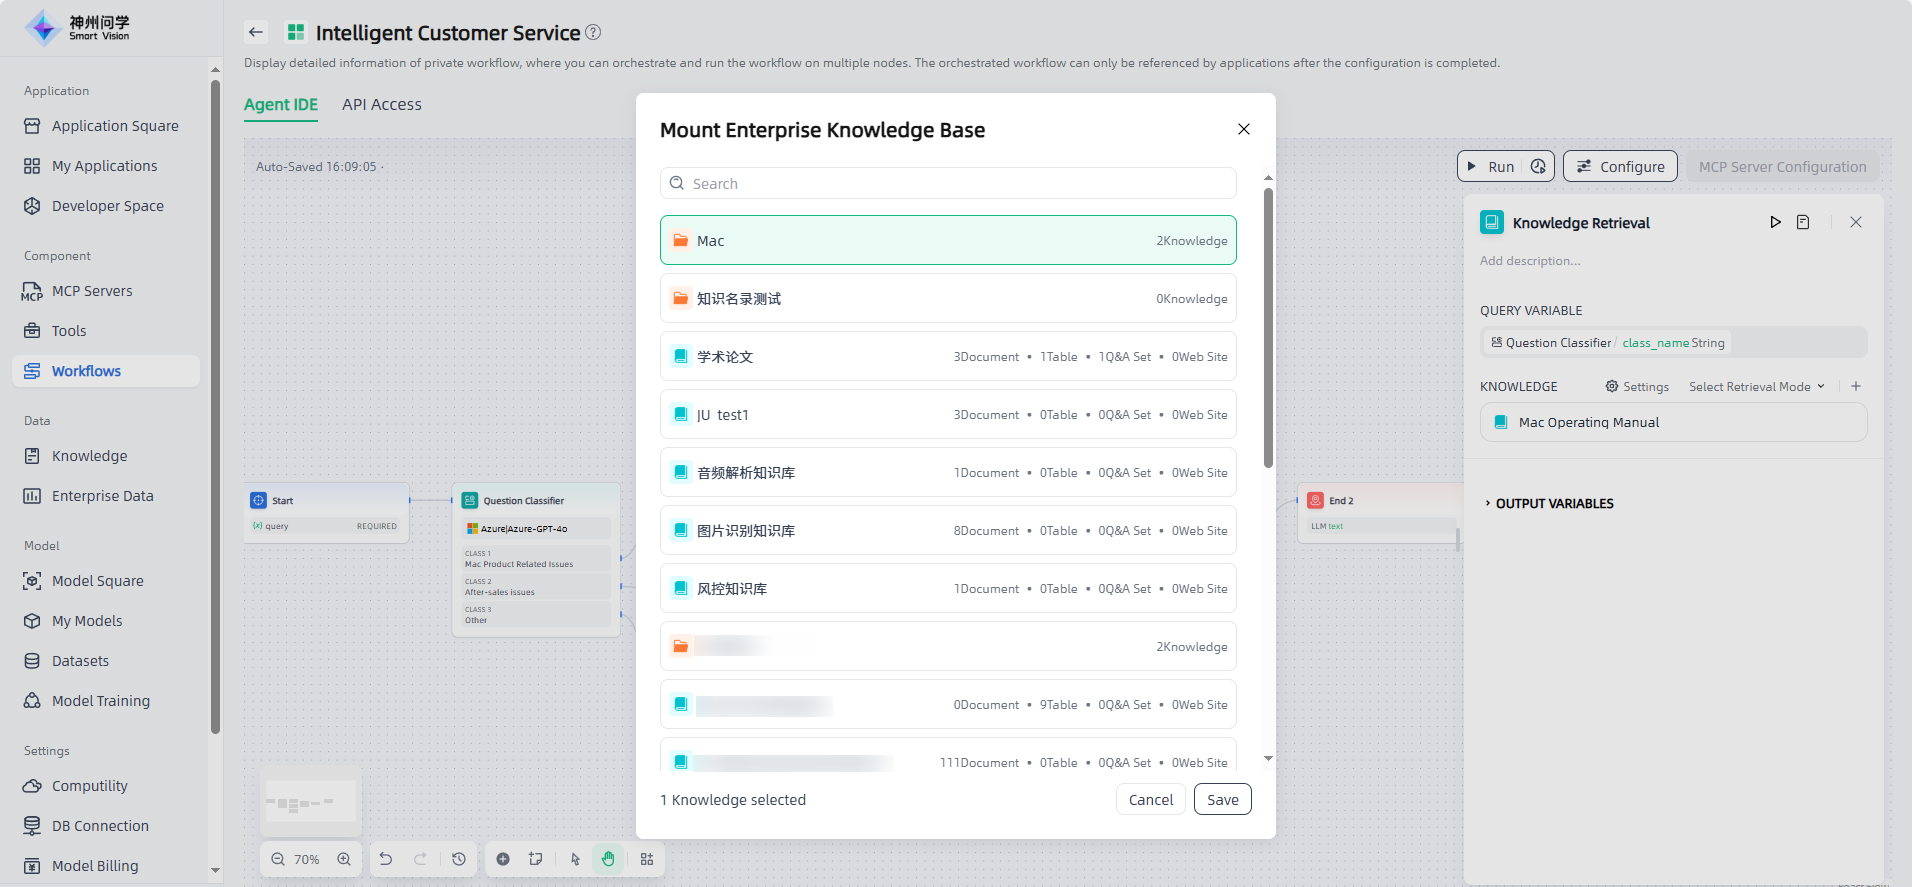Open the 知识名录测试 knowledge folder
The height and width of the screenshot is (887, 1912).
(947, 298)
